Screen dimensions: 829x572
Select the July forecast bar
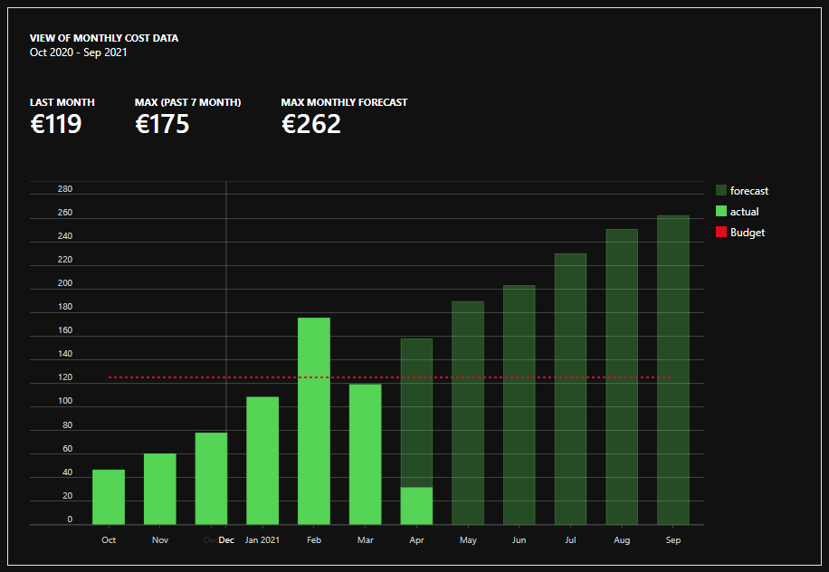tap(570, 388)
